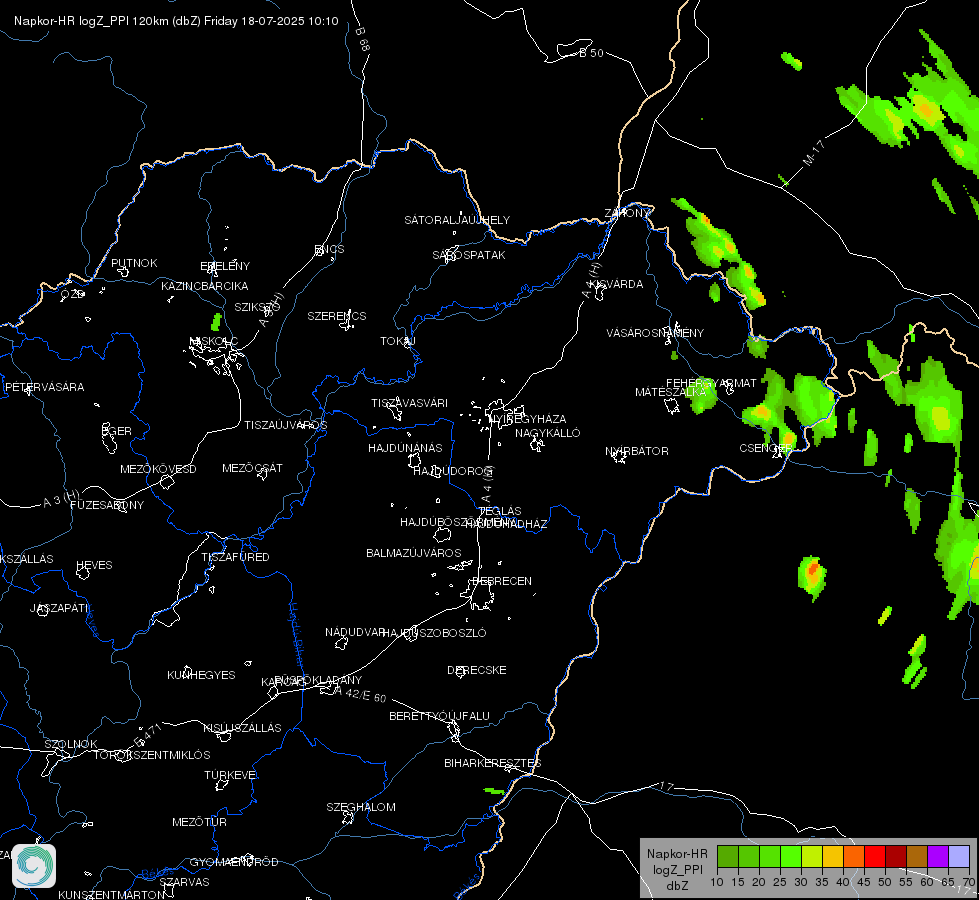
Task: Click the TÚRKEVE city label
Action: click(230, 774)
